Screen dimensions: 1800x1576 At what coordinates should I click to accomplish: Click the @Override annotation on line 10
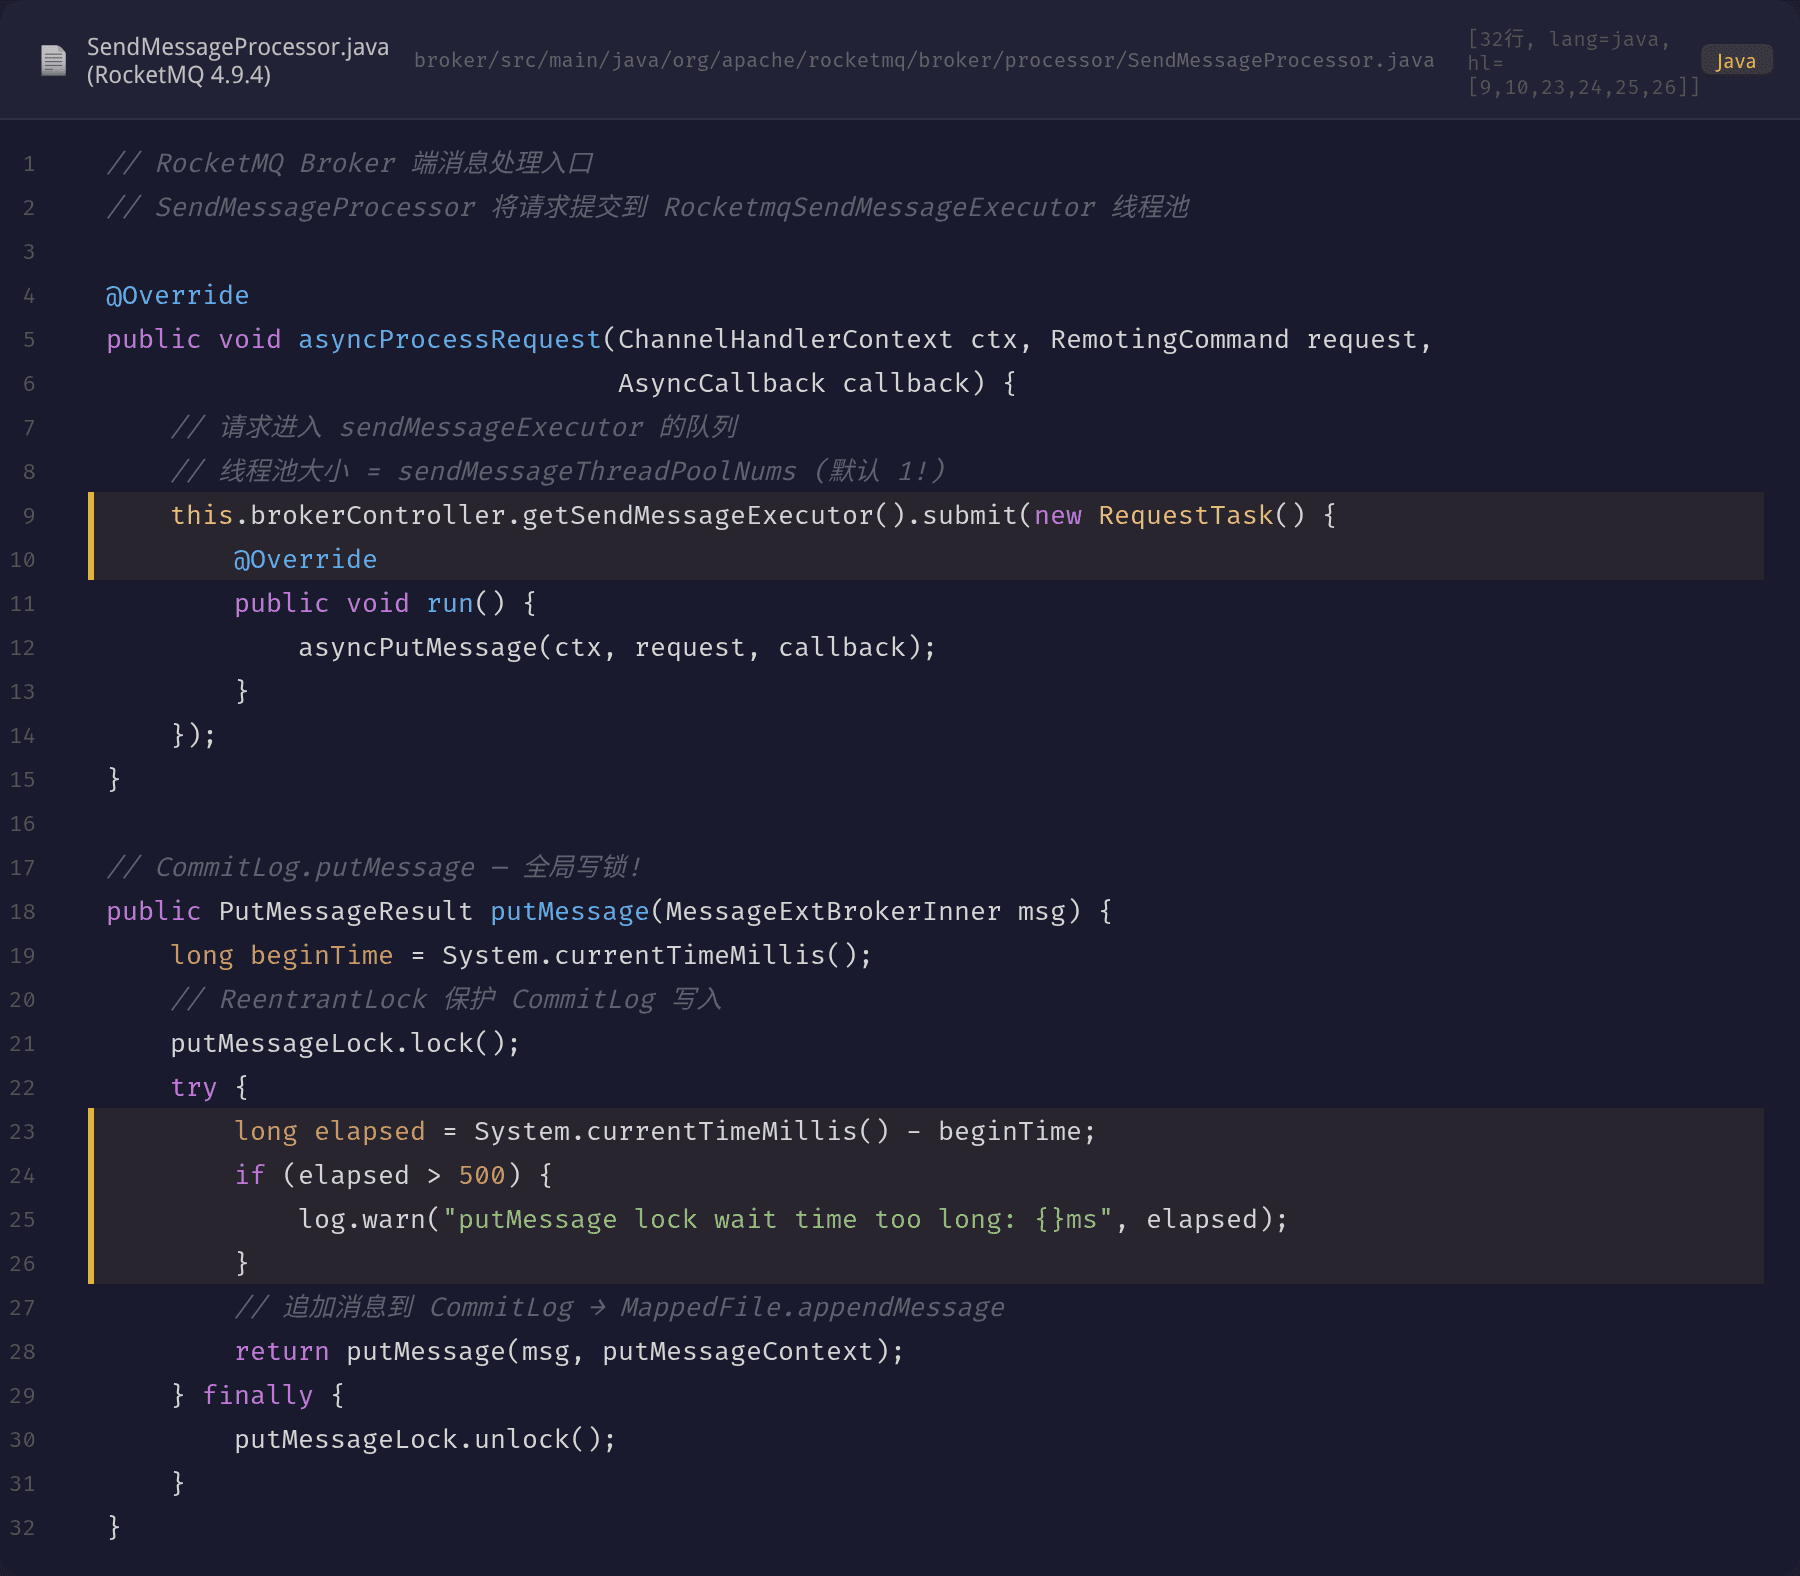click(306, 560)
